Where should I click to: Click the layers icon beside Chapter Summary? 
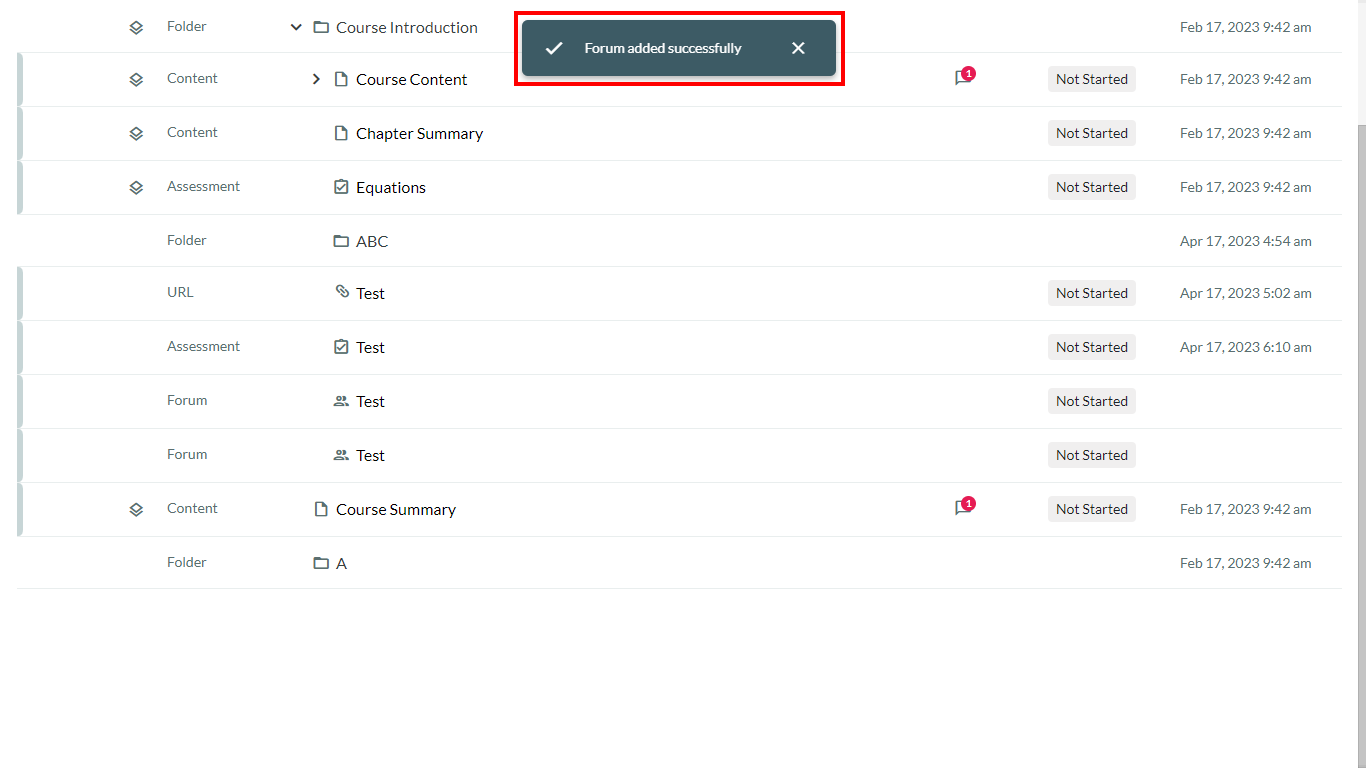click(x=136, y=133)
